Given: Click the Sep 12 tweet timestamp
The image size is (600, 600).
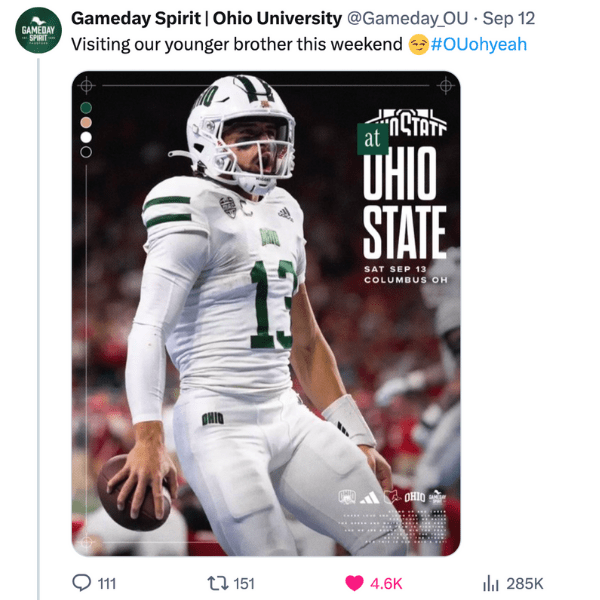Looking at the screenshot, I should click(x=509, y=19).
